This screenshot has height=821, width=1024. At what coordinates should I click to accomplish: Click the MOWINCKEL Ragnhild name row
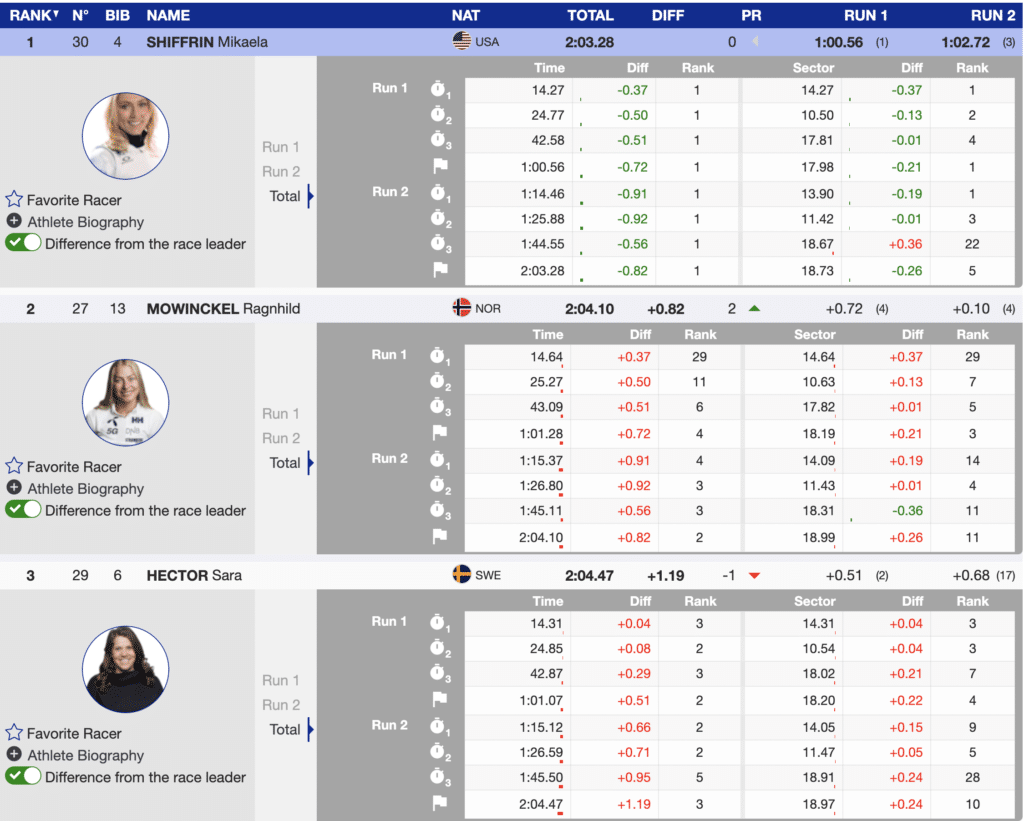pyautogui.click(x=223, y=309)
